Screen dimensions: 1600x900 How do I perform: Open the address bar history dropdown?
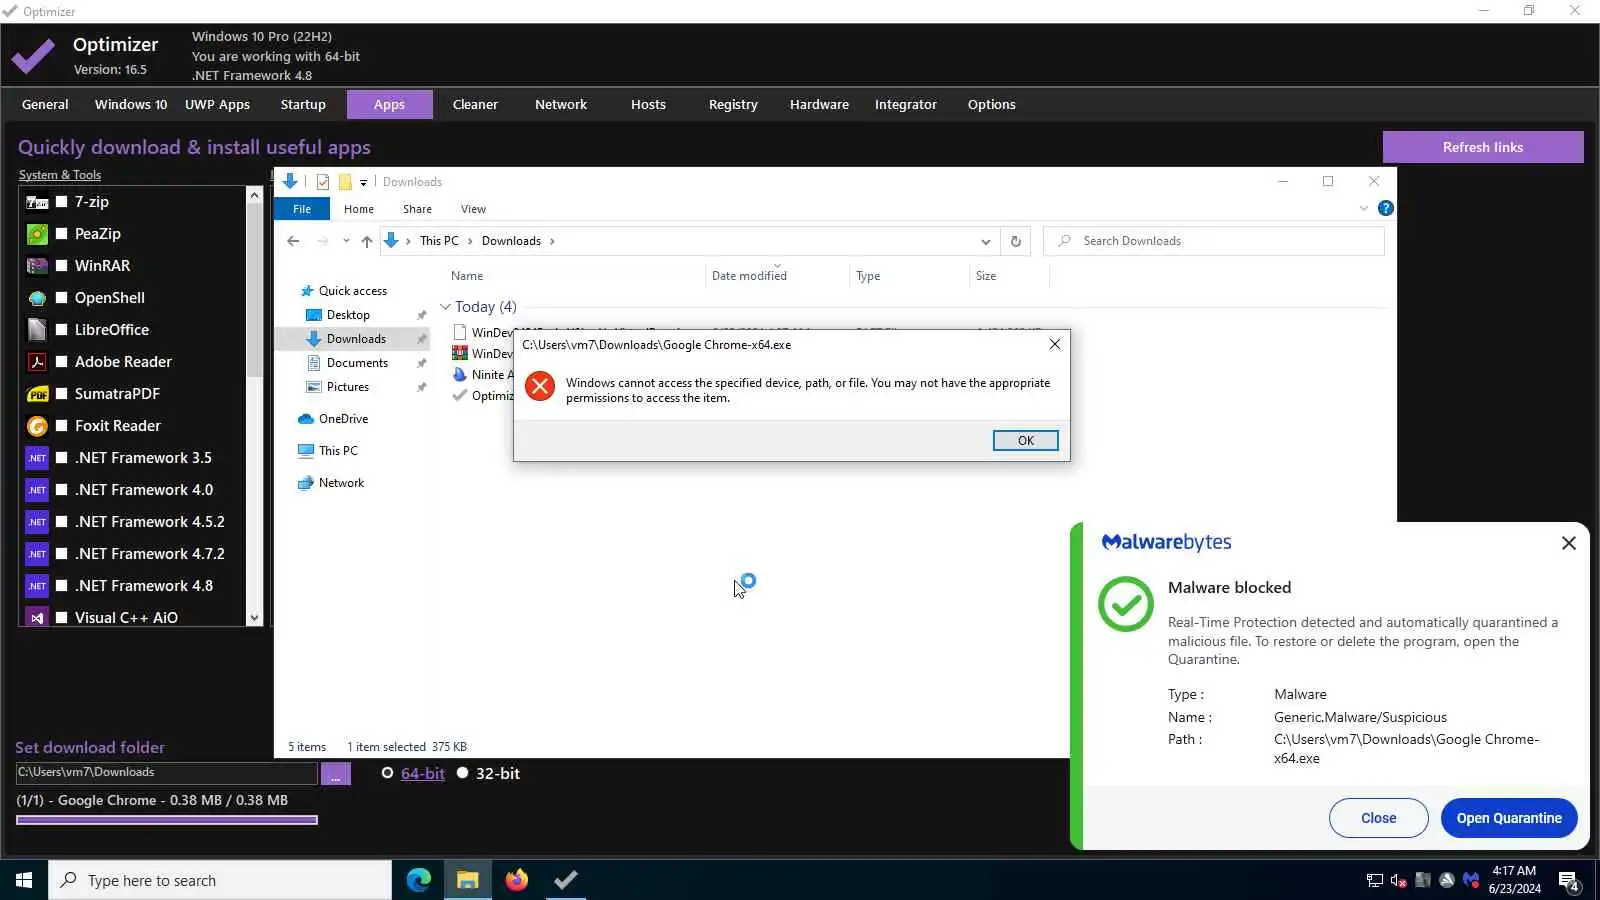(985, 241)
